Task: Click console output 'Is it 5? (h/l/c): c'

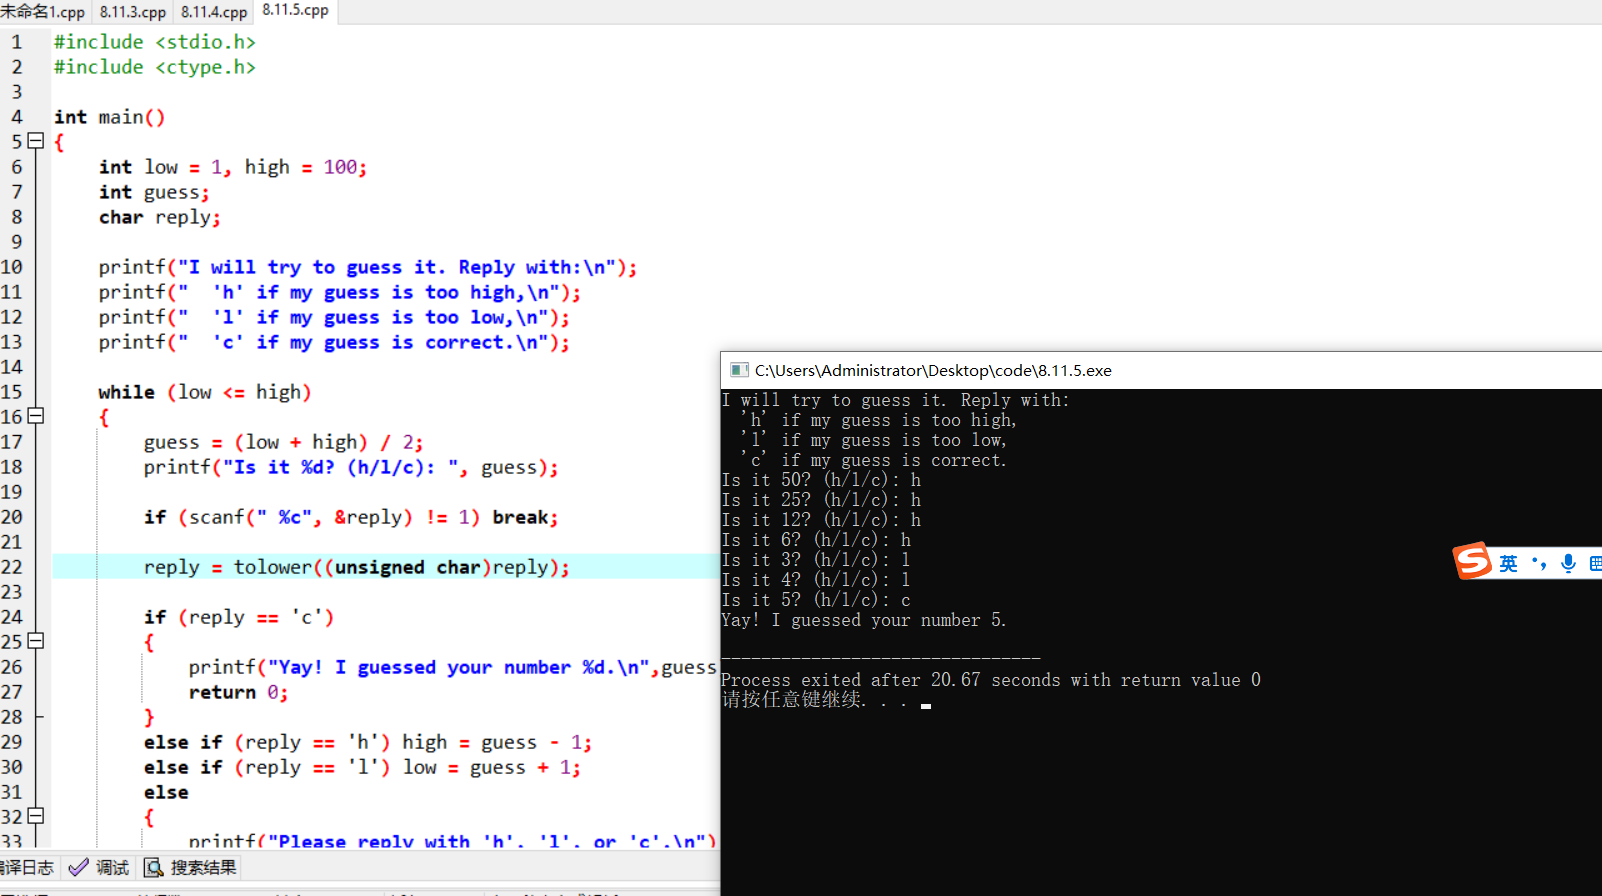Action: pos(816,600)
